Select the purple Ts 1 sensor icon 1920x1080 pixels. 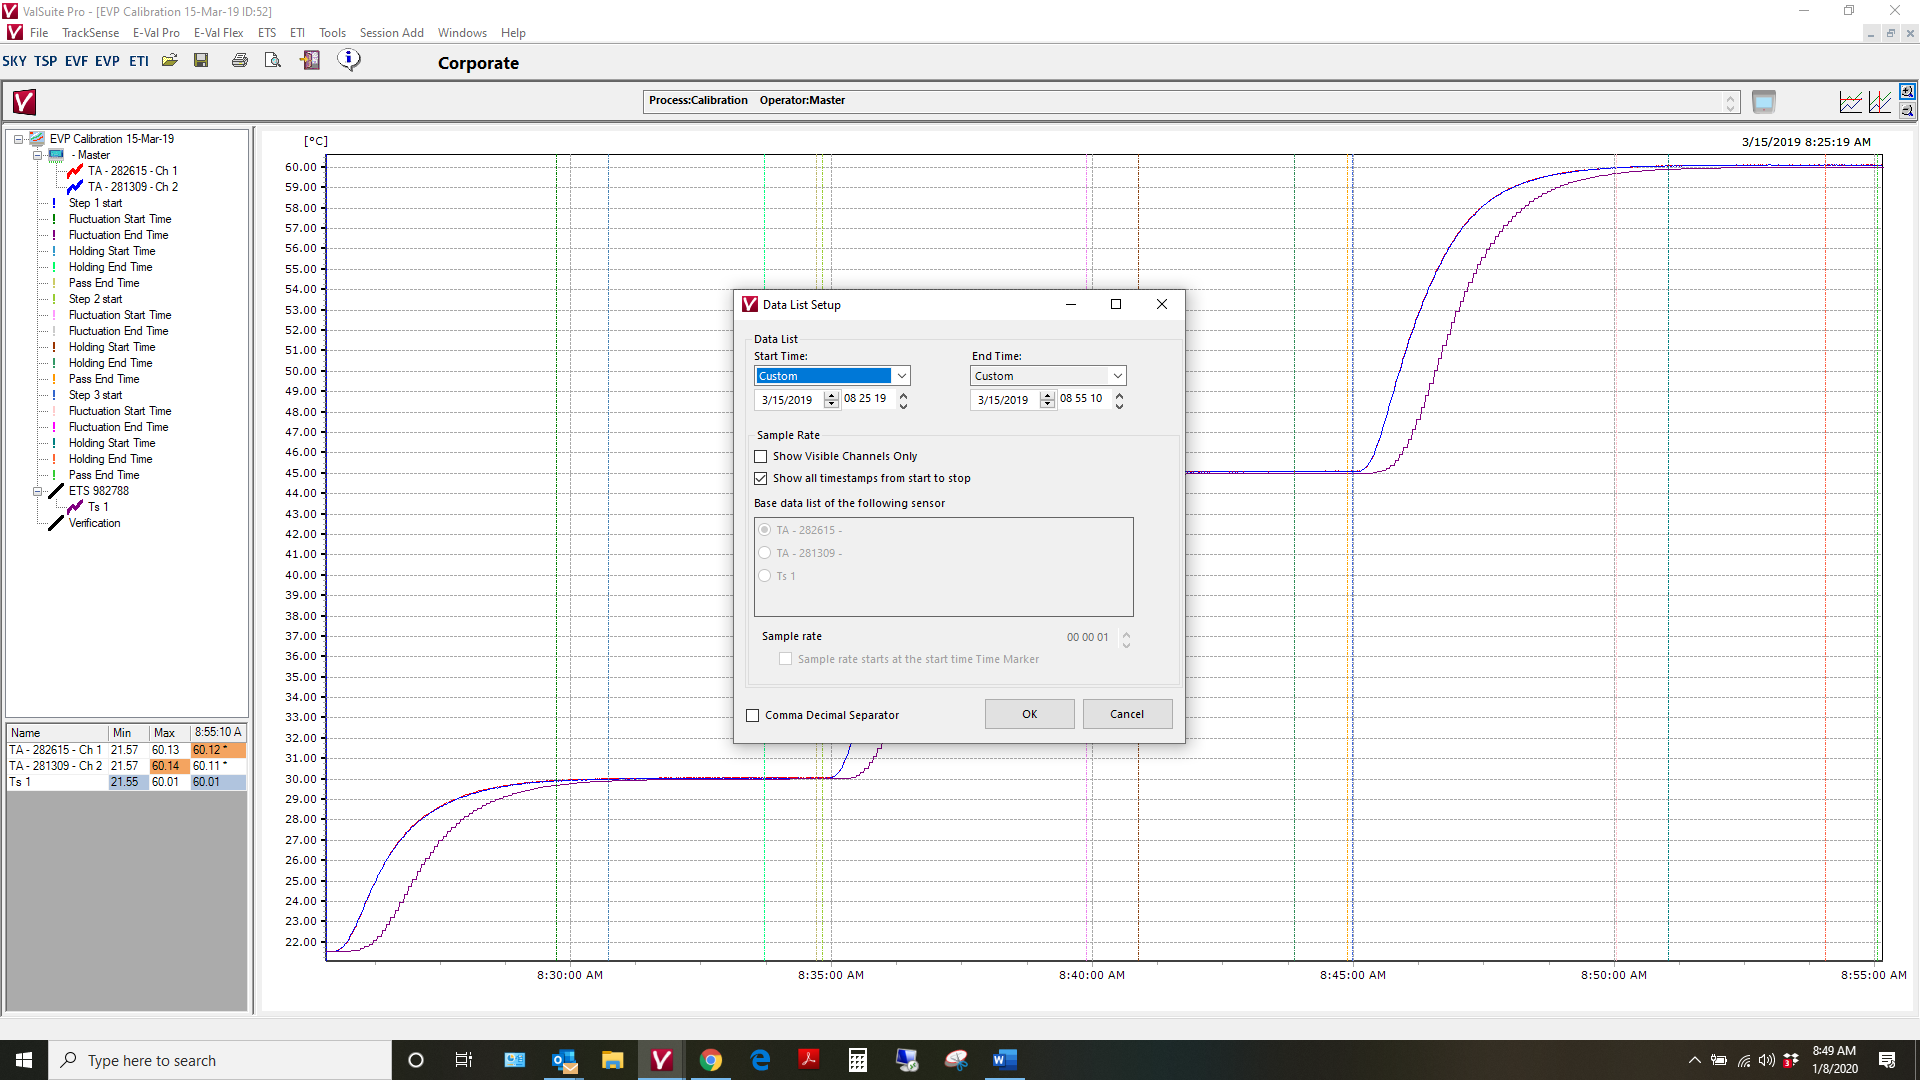[75, 507]
